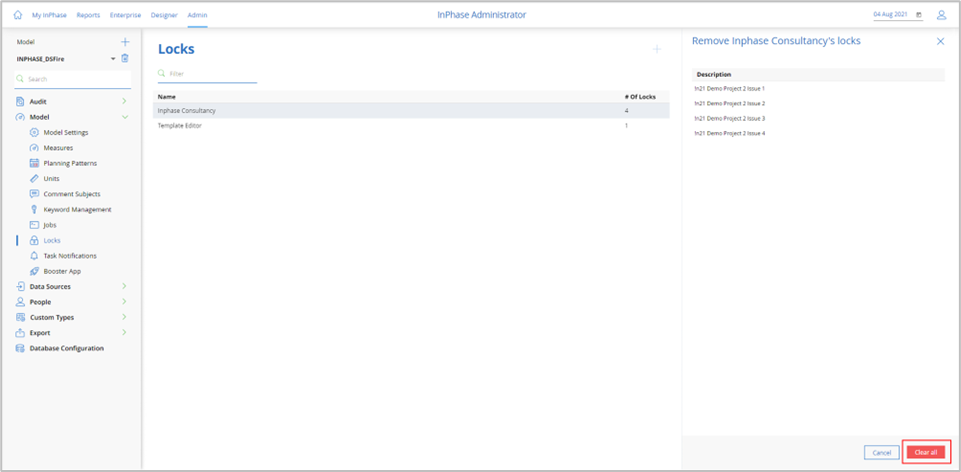Screen dimensions: 961x472
Task: Expand the Data Sources chevron
Action: click(x=124, y=286)
